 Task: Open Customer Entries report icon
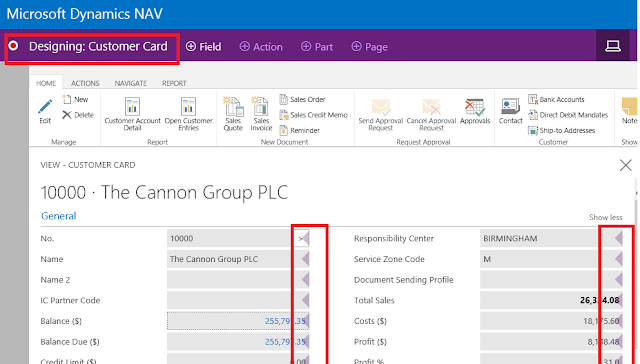188,108
